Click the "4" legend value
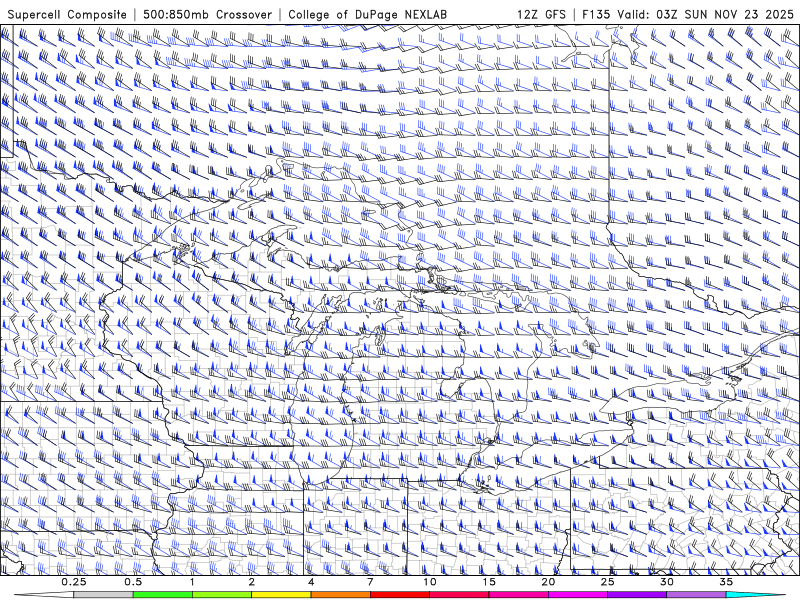Image resolution: width=800 pixels, height=600 pixels. point(311,582)
